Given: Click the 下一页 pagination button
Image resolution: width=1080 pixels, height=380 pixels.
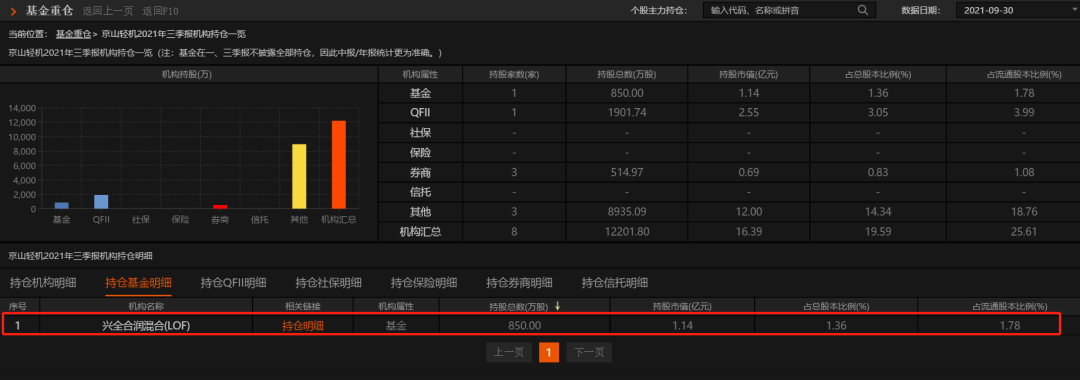Looking at the screenshot, I should pos(589,352).
